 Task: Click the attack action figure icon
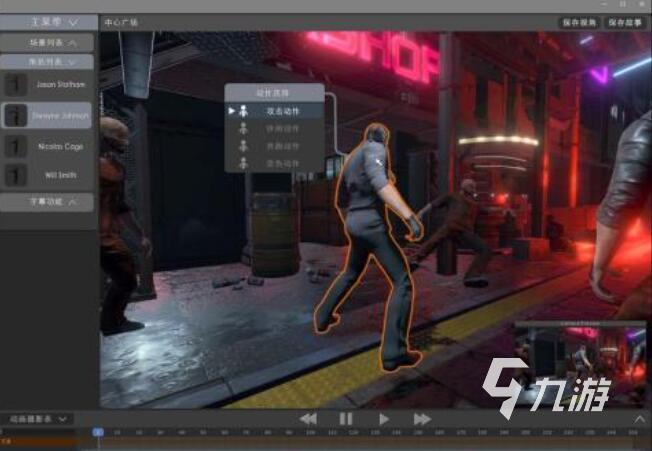click(x=243, y=111)
